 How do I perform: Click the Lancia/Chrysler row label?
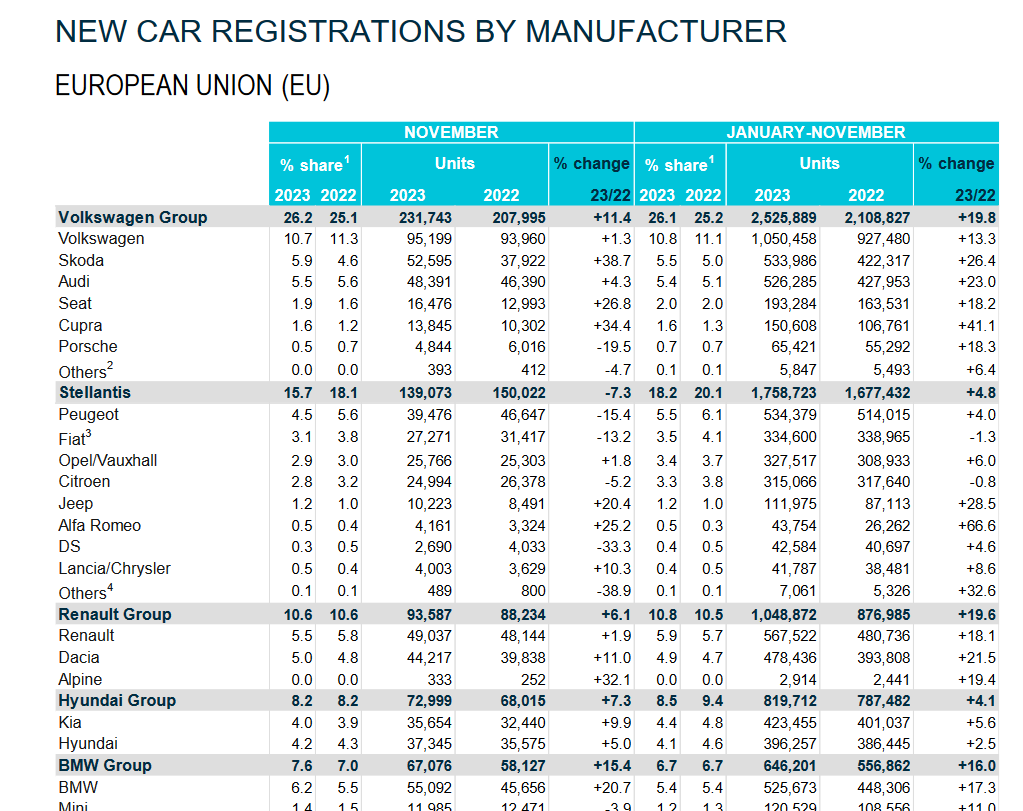[115, 568]
